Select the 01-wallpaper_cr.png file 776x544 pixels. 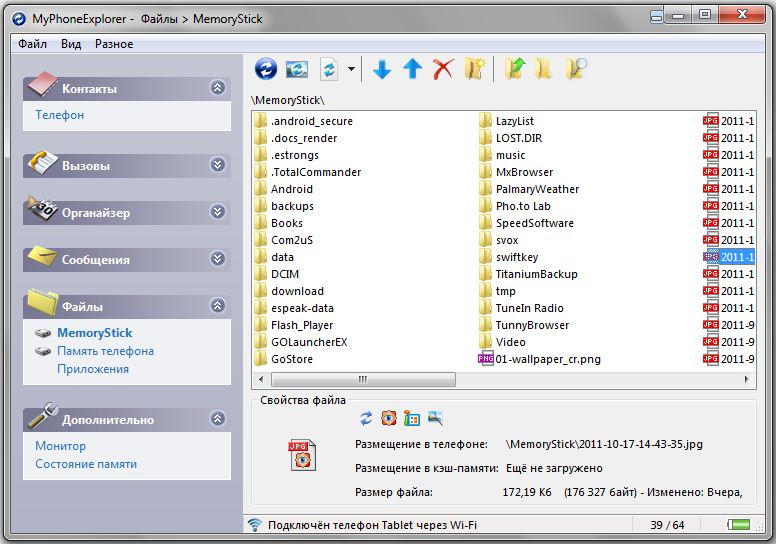539,359
